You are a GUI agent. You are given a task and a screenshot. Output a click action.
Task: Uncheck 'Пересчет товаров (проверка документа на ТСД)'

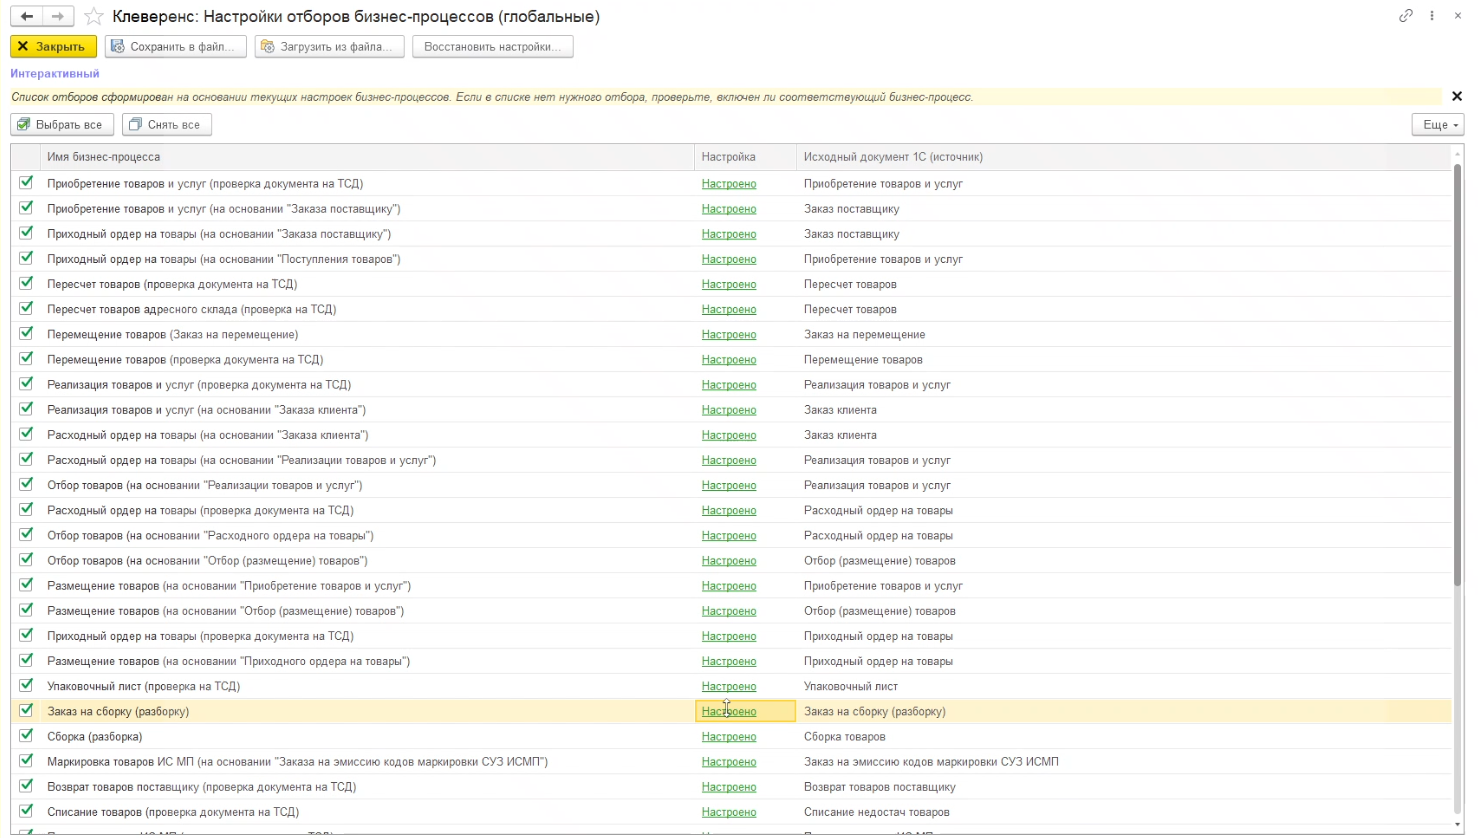click(26, 283)
